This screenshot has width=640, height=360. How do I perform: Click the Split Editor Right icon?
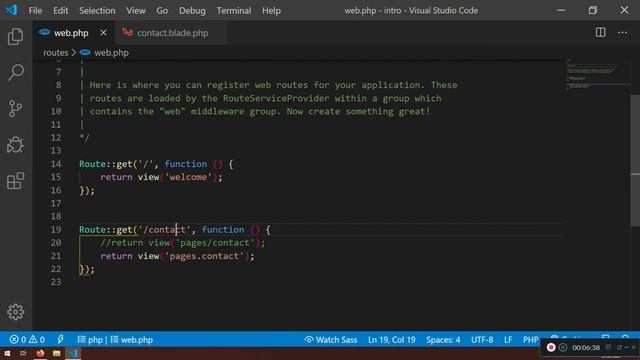[x=600, y=33]
